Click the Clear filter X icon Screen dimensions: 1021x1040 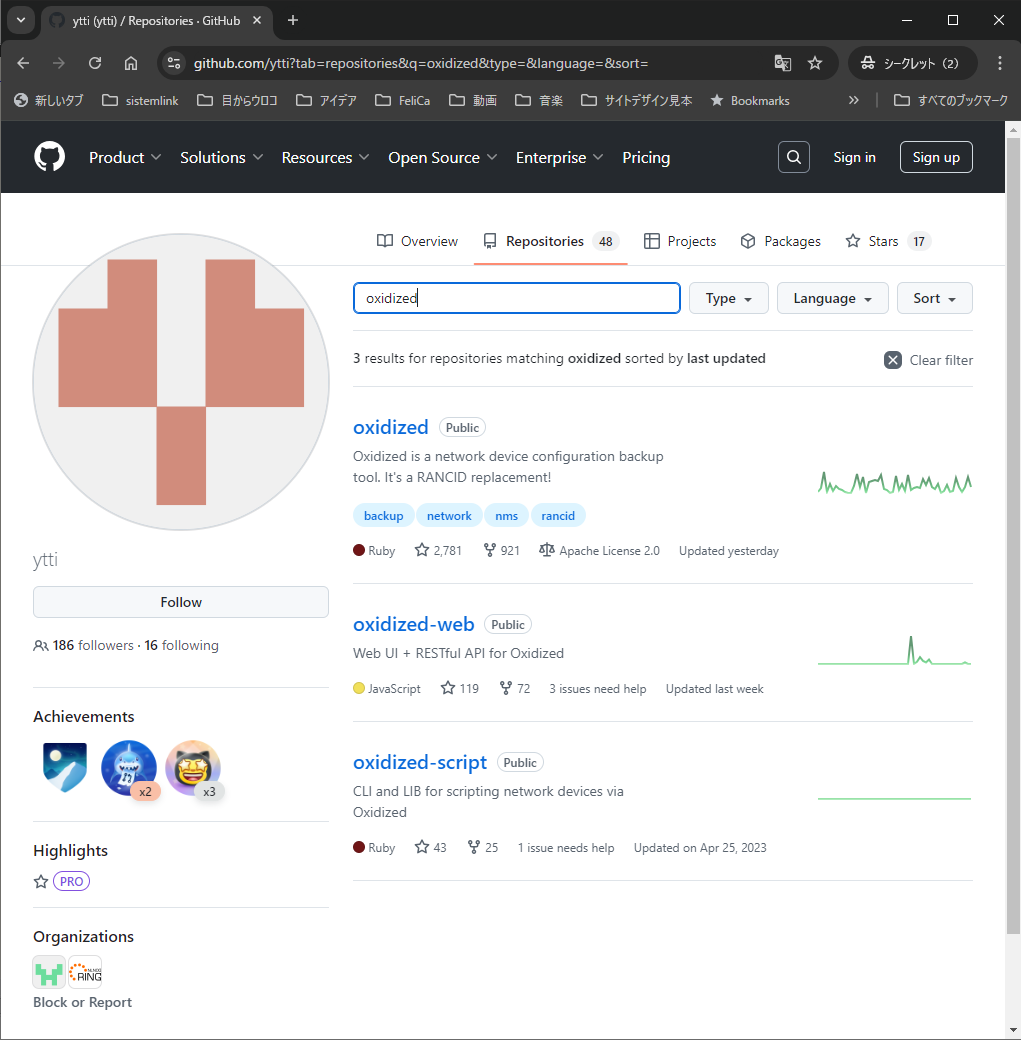click(x=892, y=360)
